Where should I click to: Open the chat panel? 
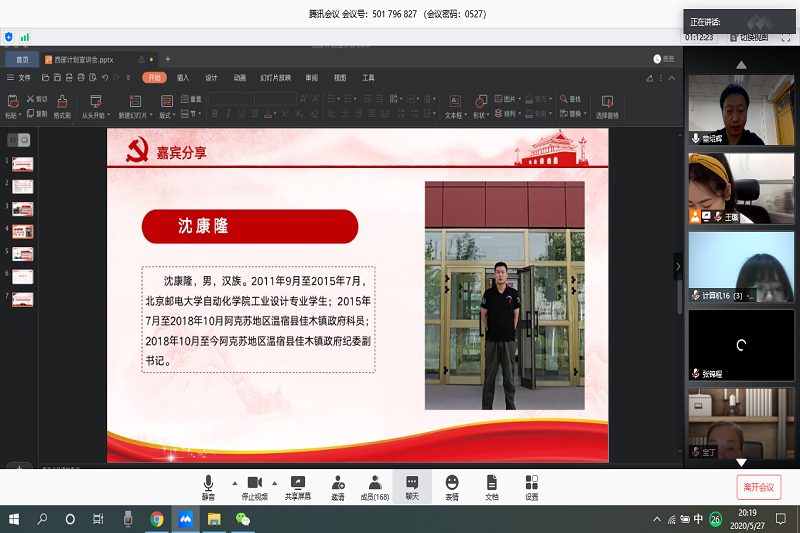pos(412,486)
